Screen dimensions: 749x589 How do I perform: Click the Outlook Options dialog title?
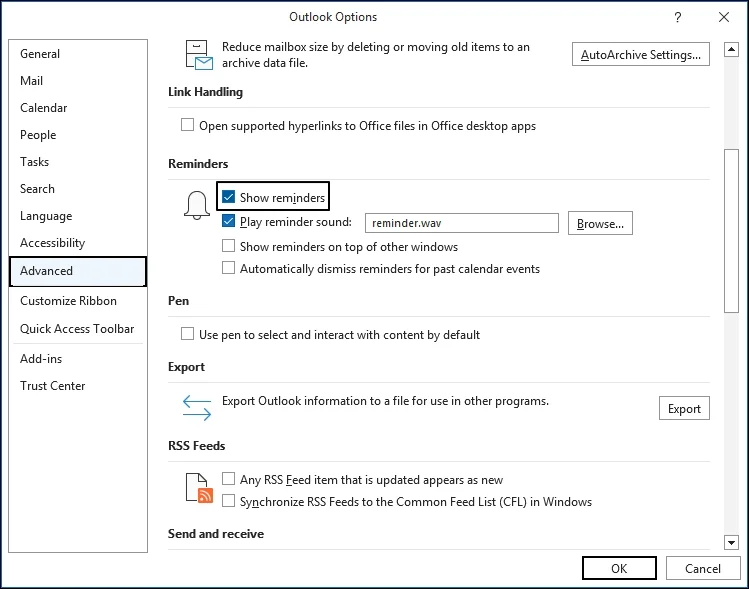[x=333, y=17]
